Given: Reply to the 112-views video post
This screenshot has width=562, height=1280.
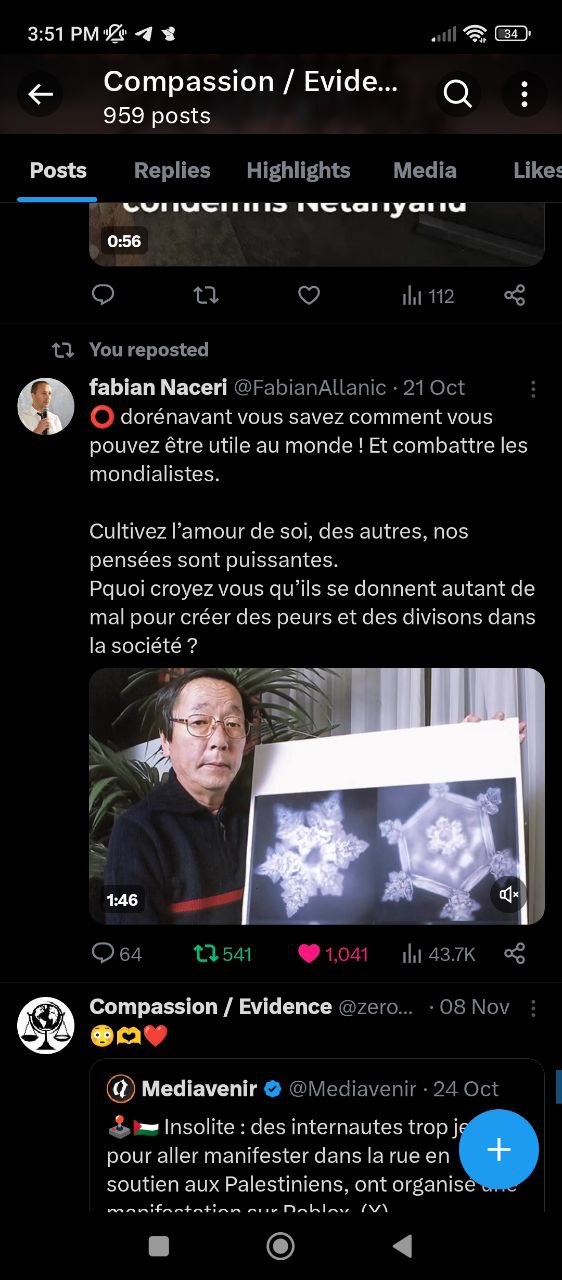Looking at the screenshot, I should pos(103,295).
